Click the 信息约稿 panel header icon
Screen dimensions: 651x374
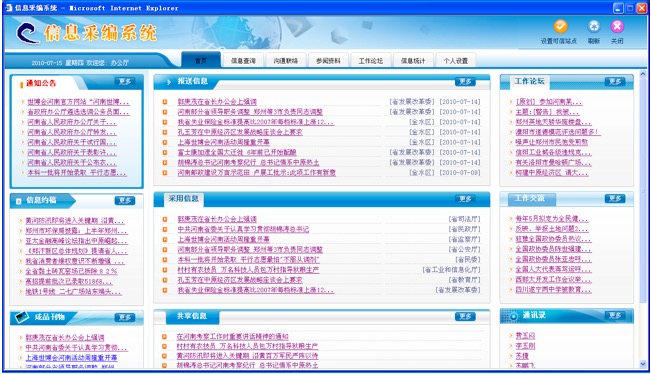click(19, 201)
